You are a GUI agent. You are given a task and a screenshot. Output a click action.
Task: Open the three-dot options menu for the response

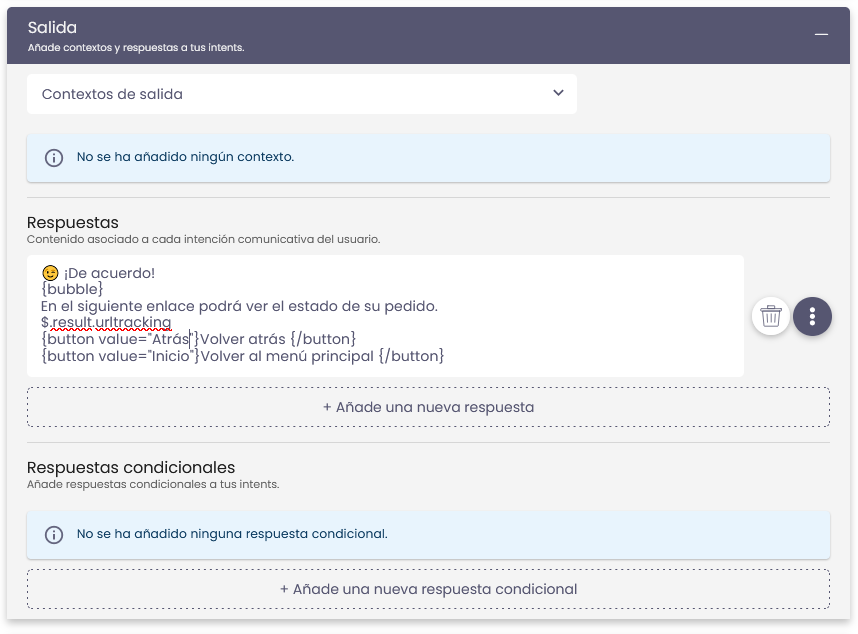(x=812, y=316)
